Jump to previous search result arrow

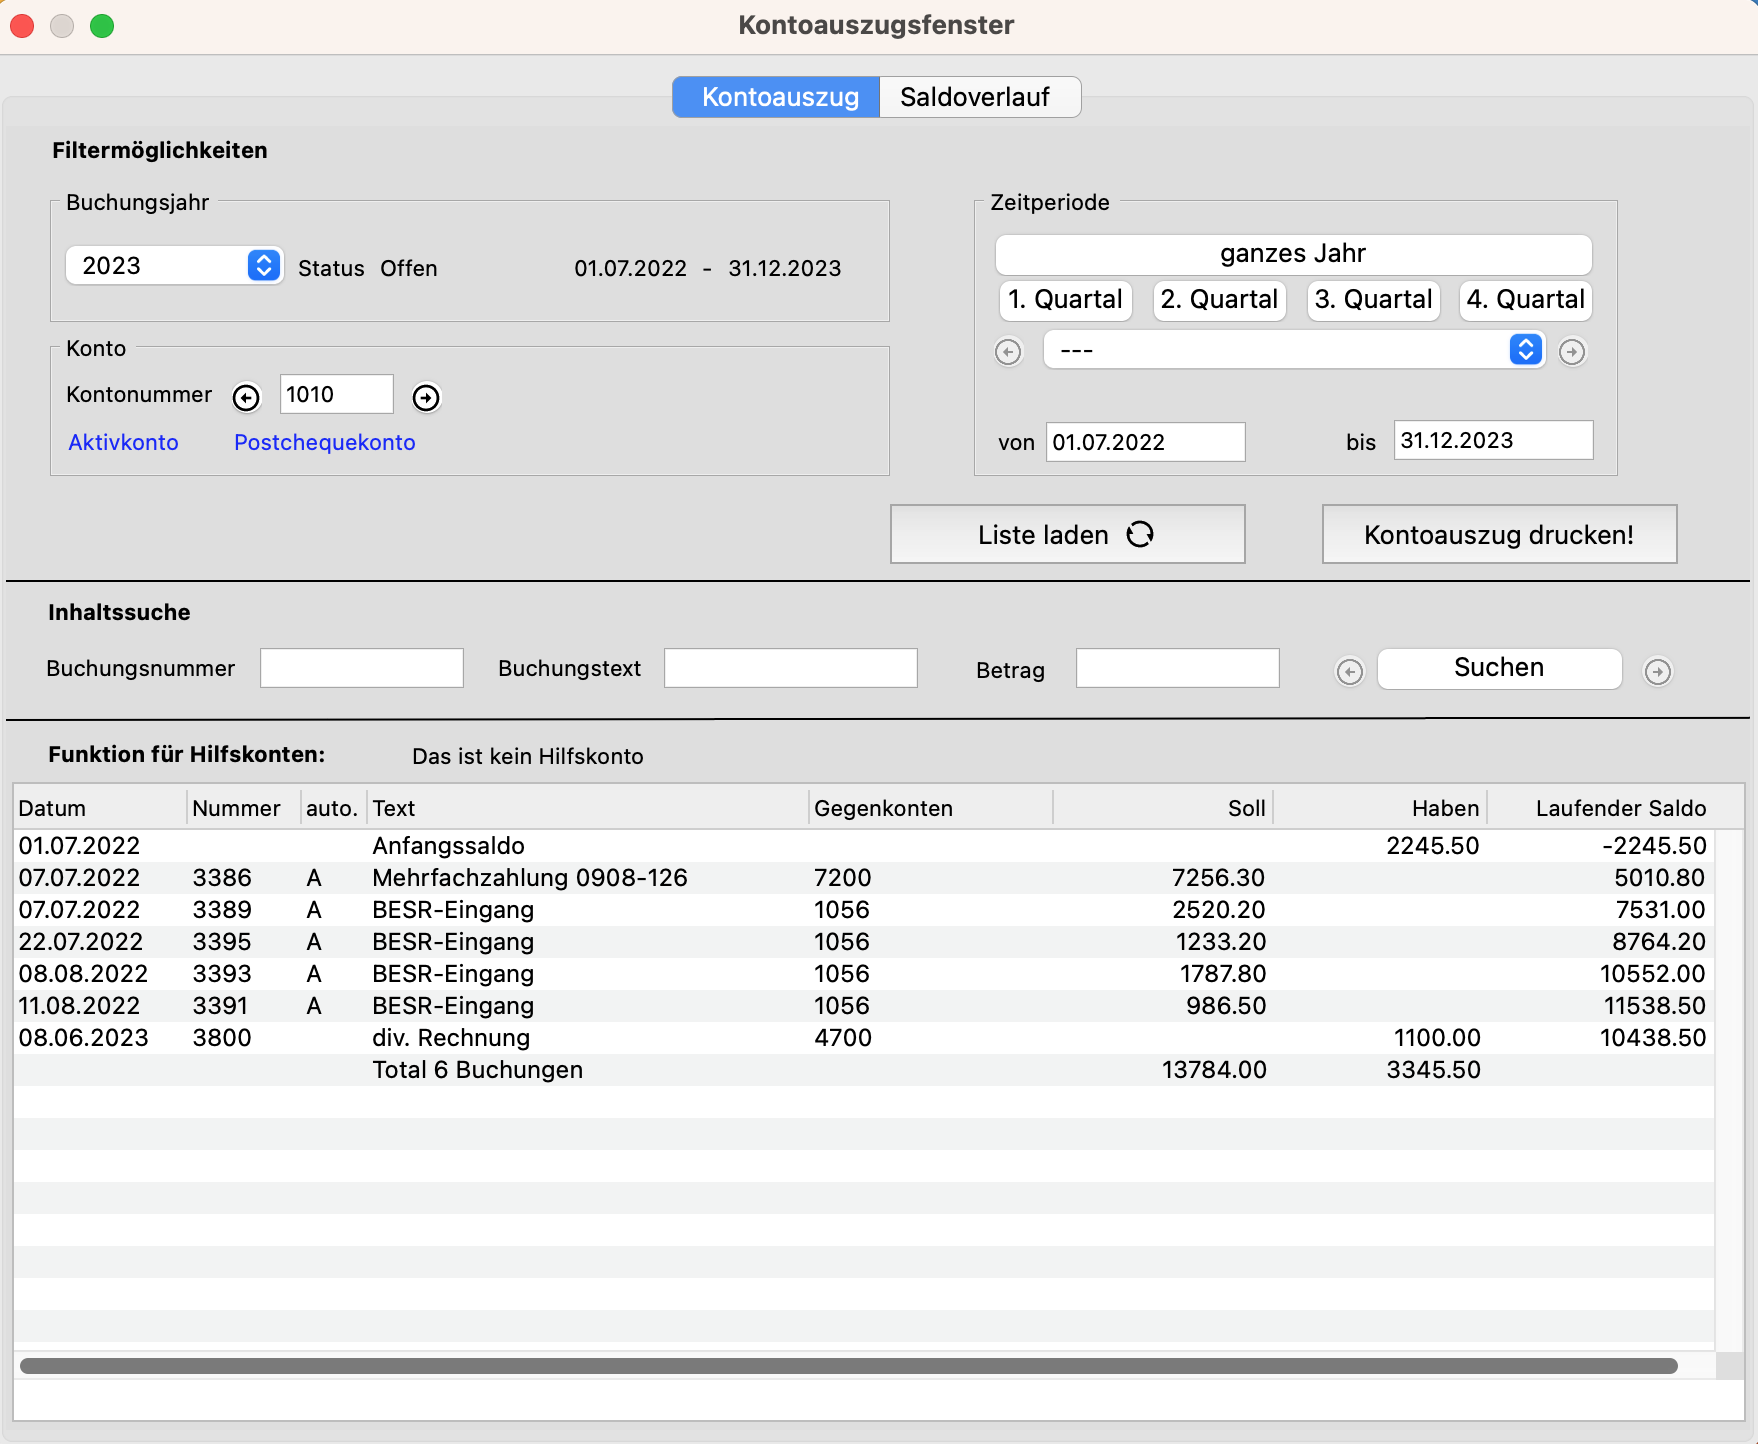pyautogui.click(x=1350, y=672)
